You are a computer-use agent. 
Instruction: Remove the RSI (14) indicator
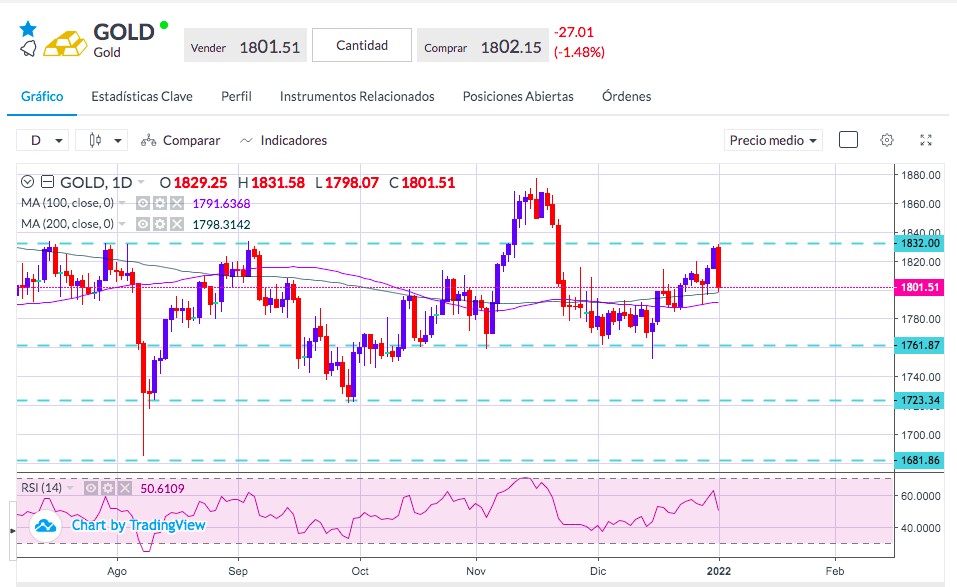[125, 488]
